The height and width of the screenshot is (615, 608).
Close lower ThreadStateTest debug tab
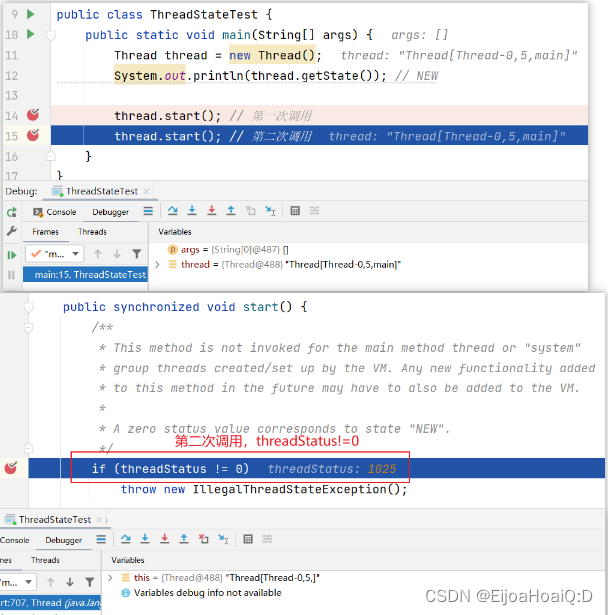click(x=99, y=520)
